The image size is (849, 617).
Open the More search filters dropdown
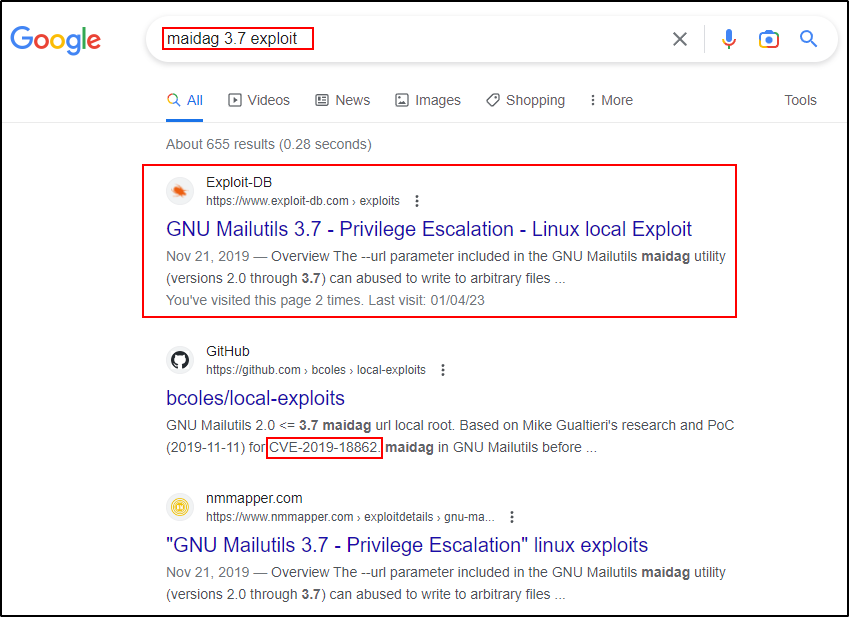click(610, 100)
